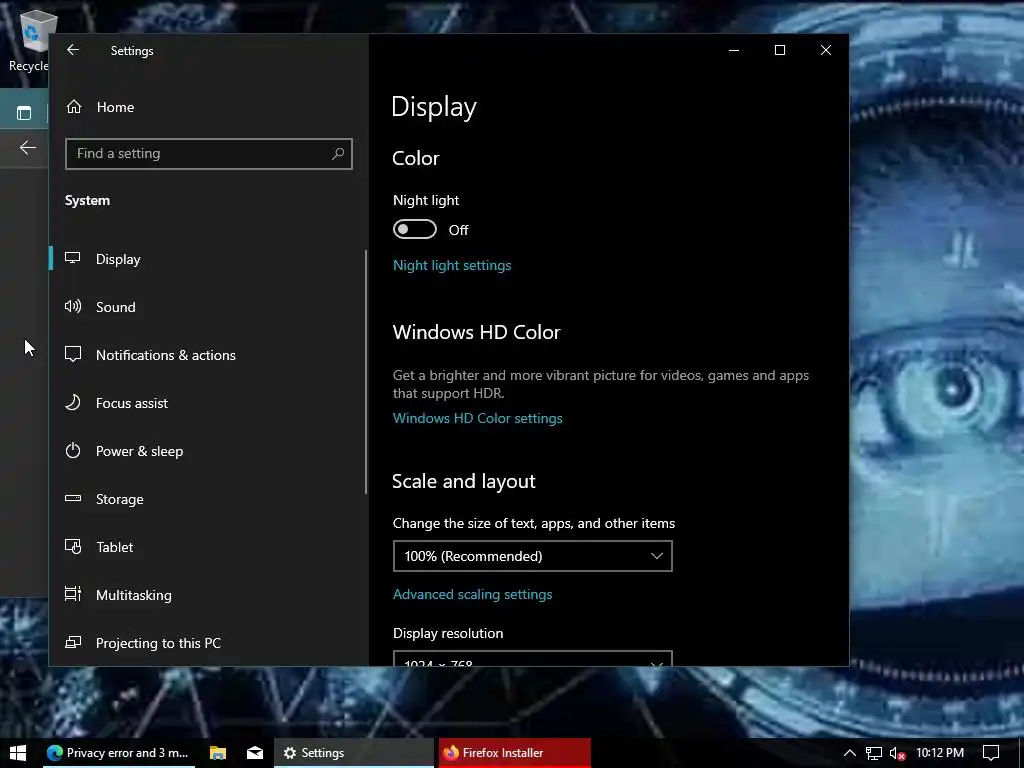Click the search magnifier icon in Find a setting
This screenshot has height=768, width=1024.
point(338,153)
